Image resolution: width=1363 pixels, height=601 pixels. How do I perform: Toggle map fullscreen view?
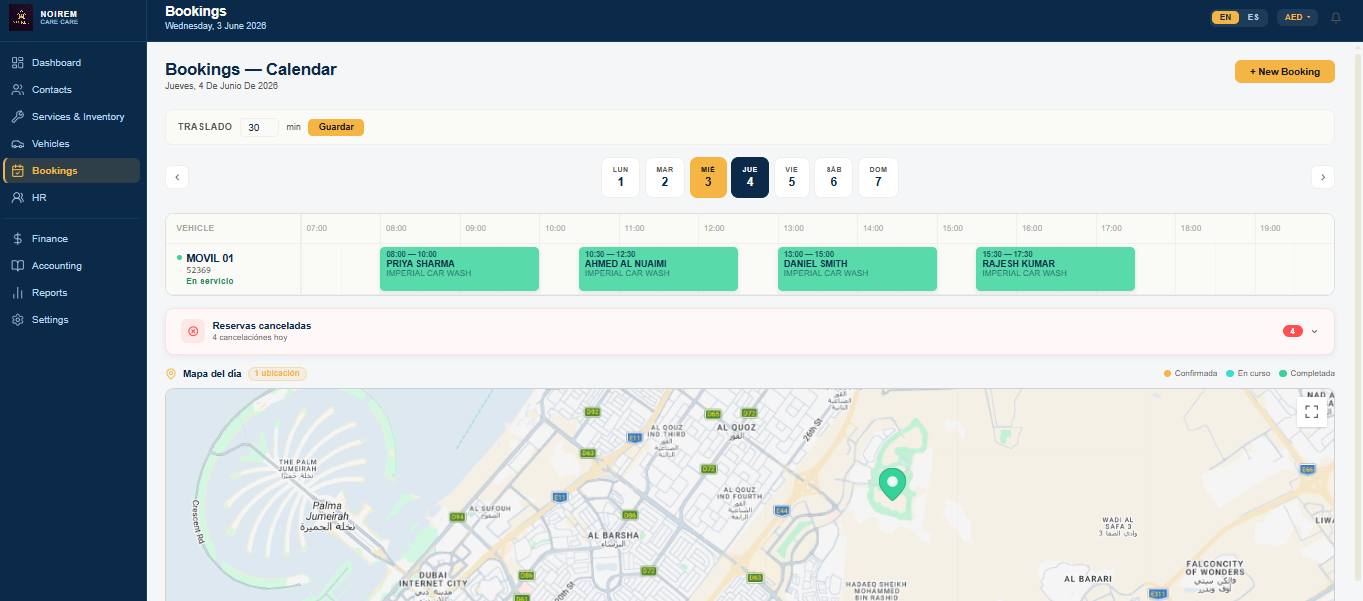1312,411
